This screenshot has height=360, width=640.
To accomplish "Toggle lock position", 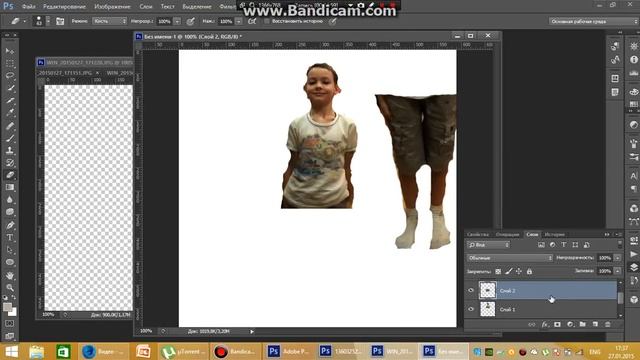I will [519, 271].
